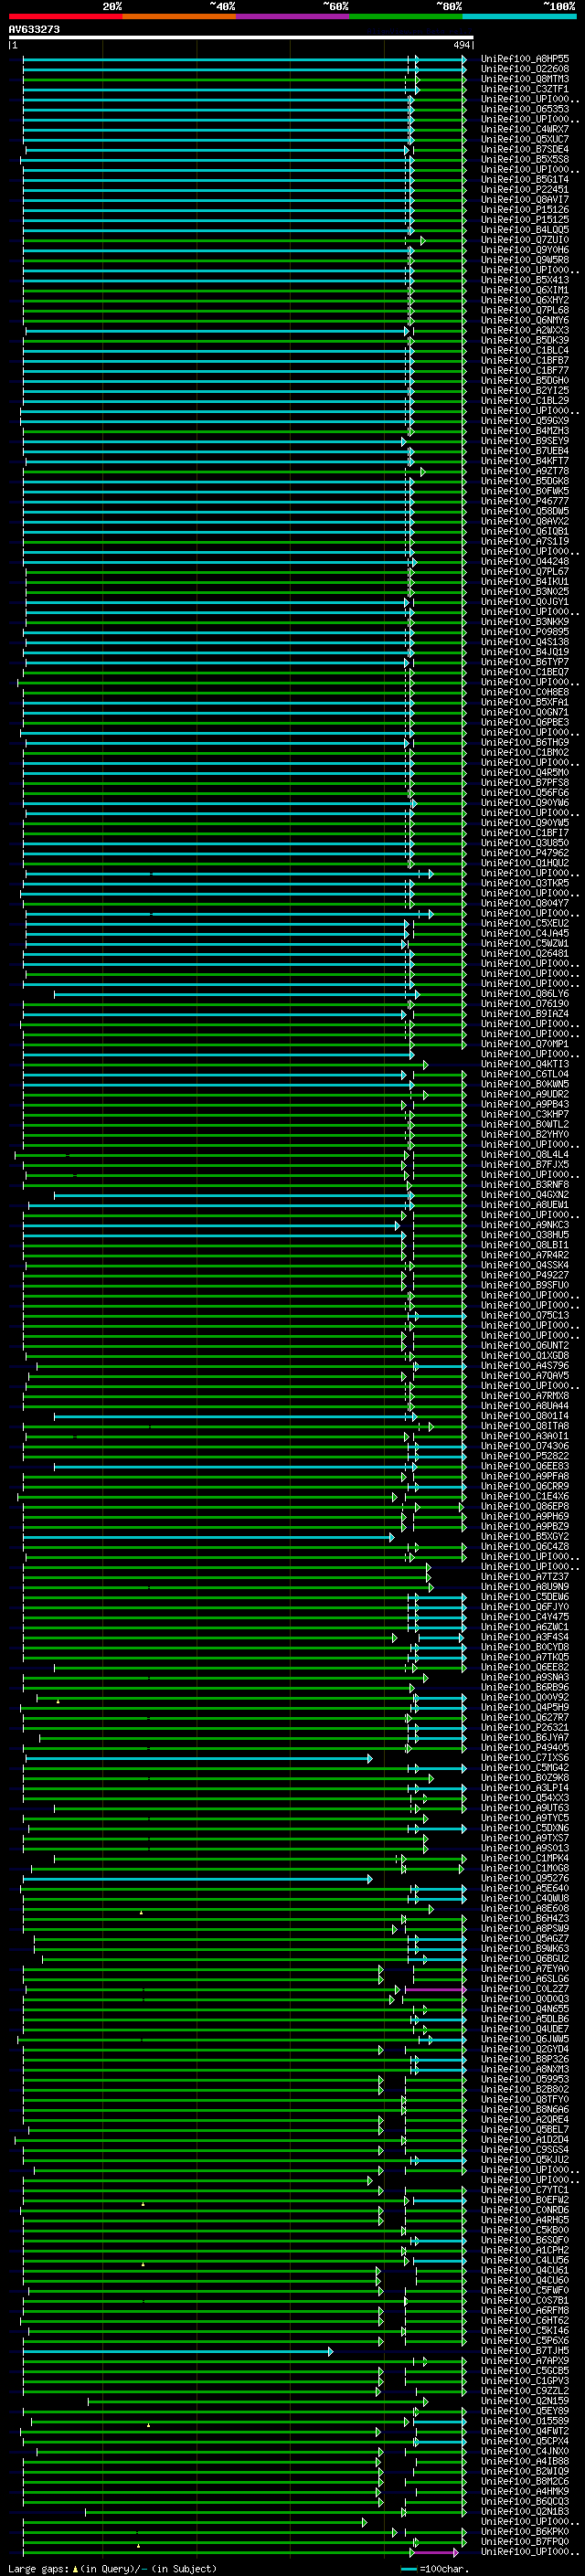
Task: Select hit label UniRef100_A4S796
Action: click(525, 1365)
